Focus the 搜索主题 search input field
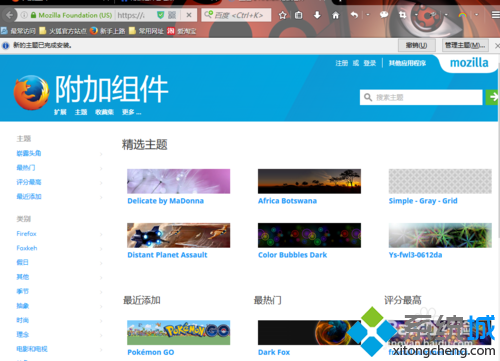Viewport: 500px width, 361px height. point(421,97)
